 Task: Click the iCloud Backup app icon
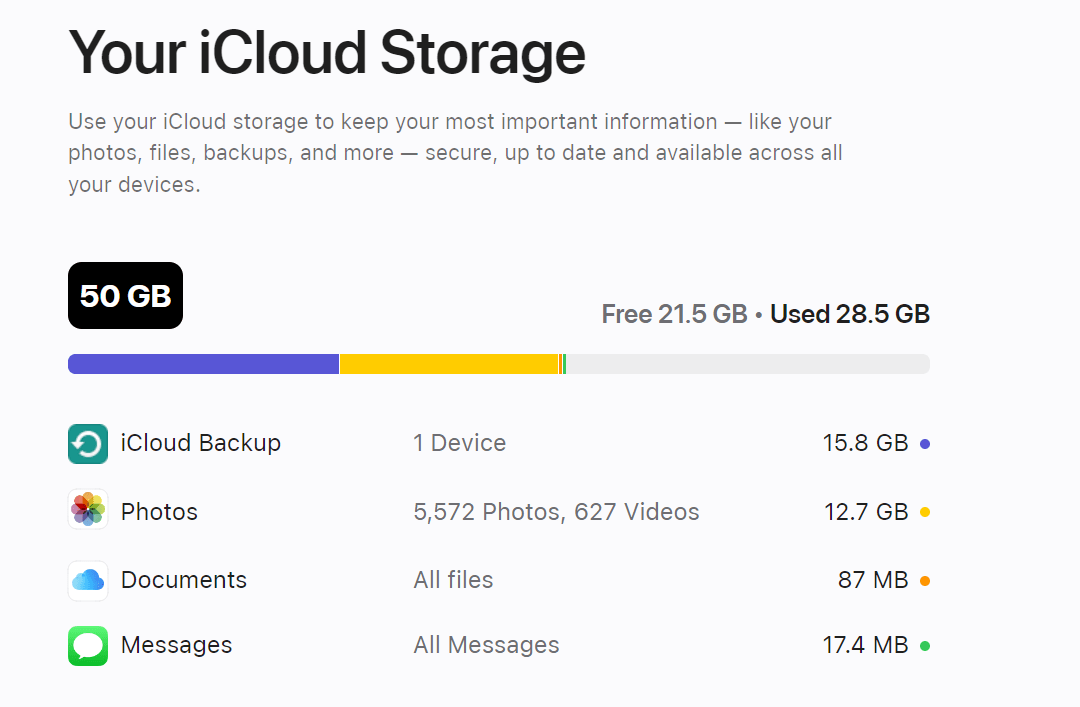point(87,443)
